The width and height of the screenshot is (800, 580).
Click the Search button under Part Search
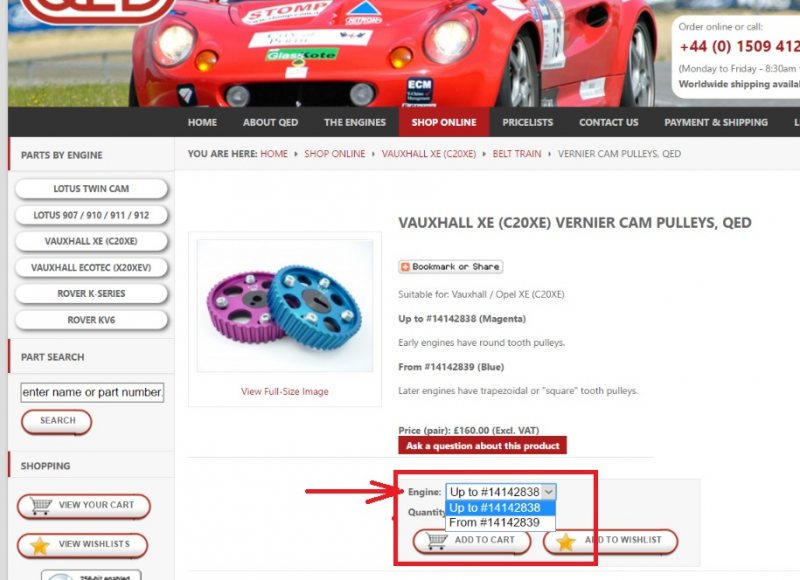pos(57,421)
